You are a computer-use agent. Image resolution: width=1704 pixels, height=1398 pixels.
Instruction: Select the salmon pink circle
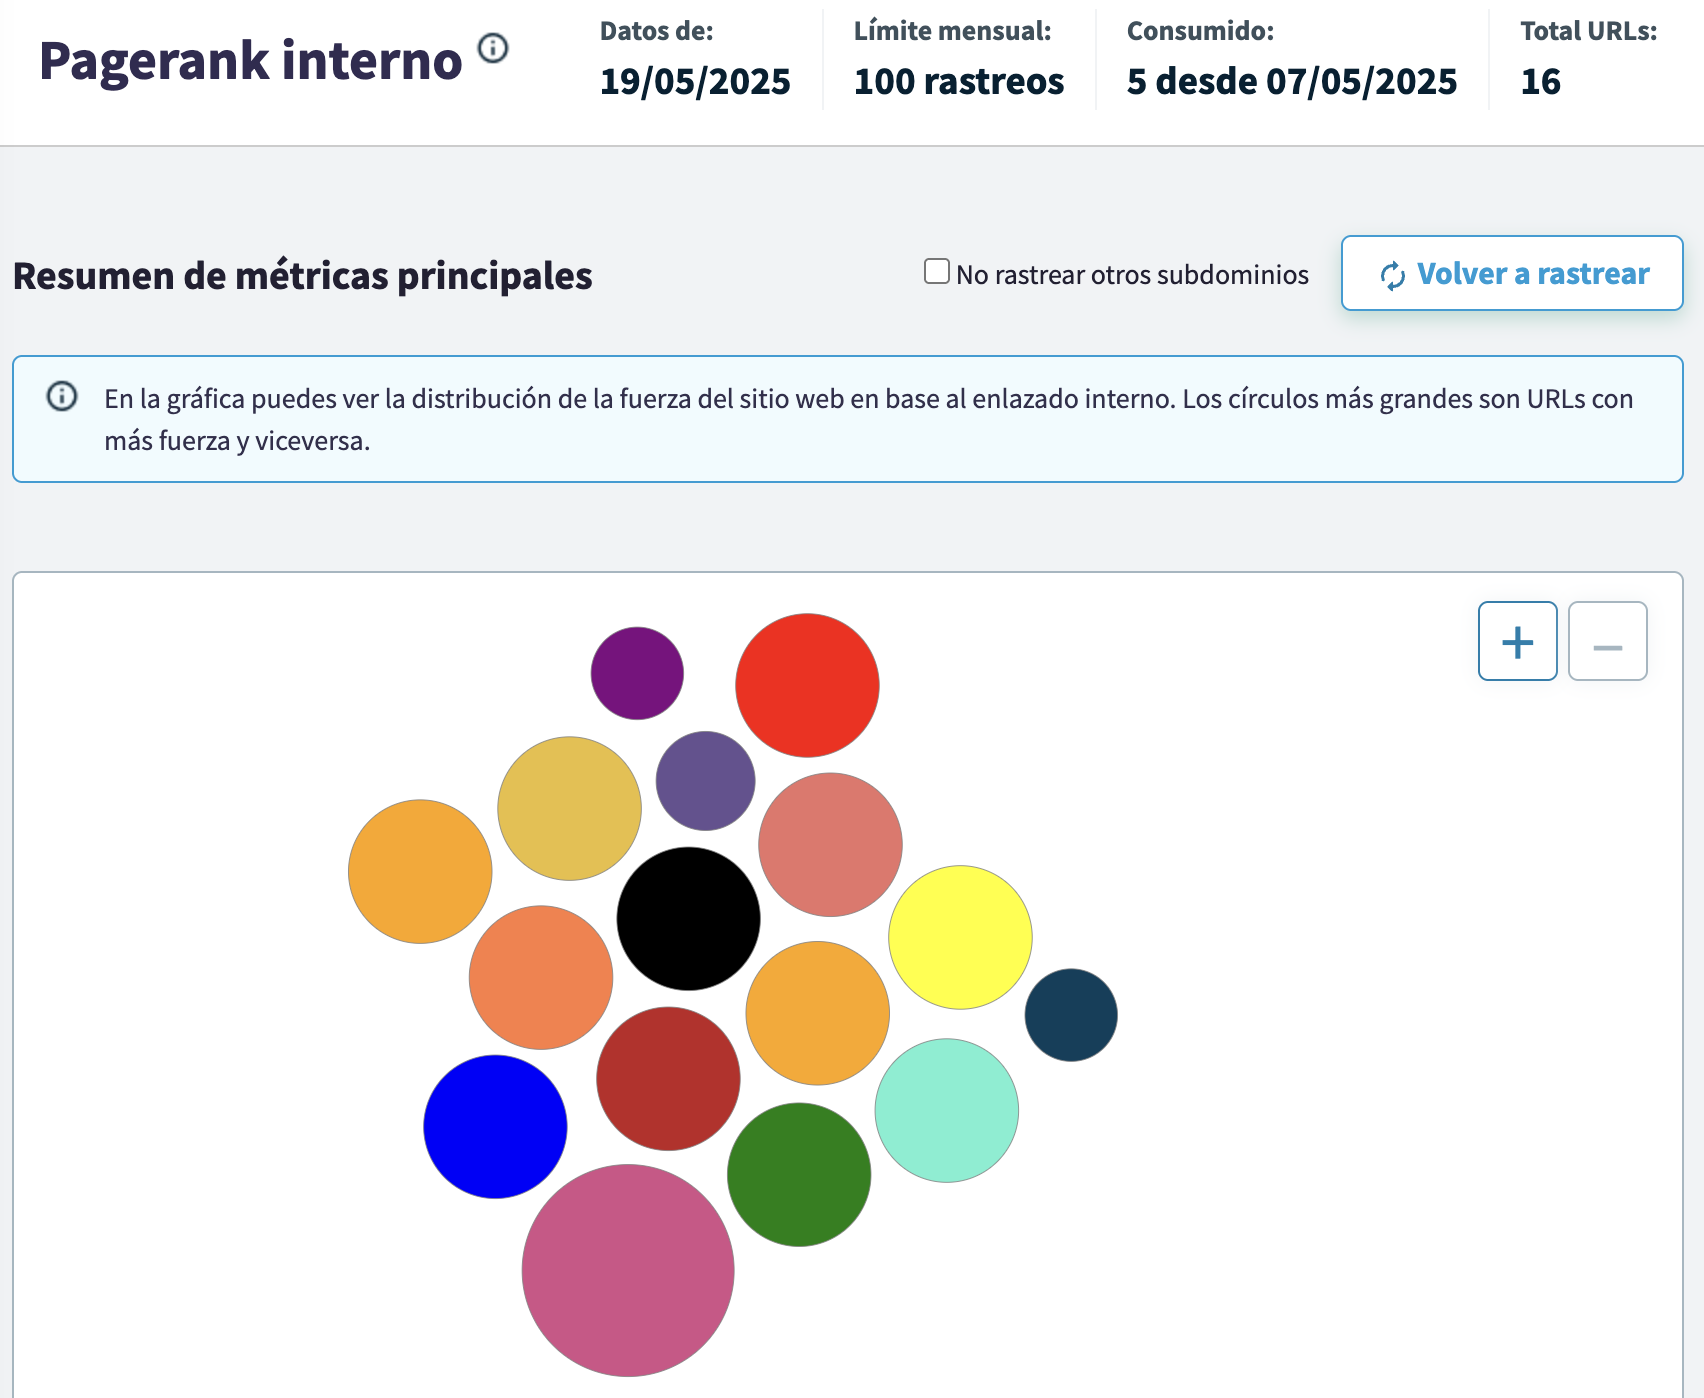click(830, 844)
